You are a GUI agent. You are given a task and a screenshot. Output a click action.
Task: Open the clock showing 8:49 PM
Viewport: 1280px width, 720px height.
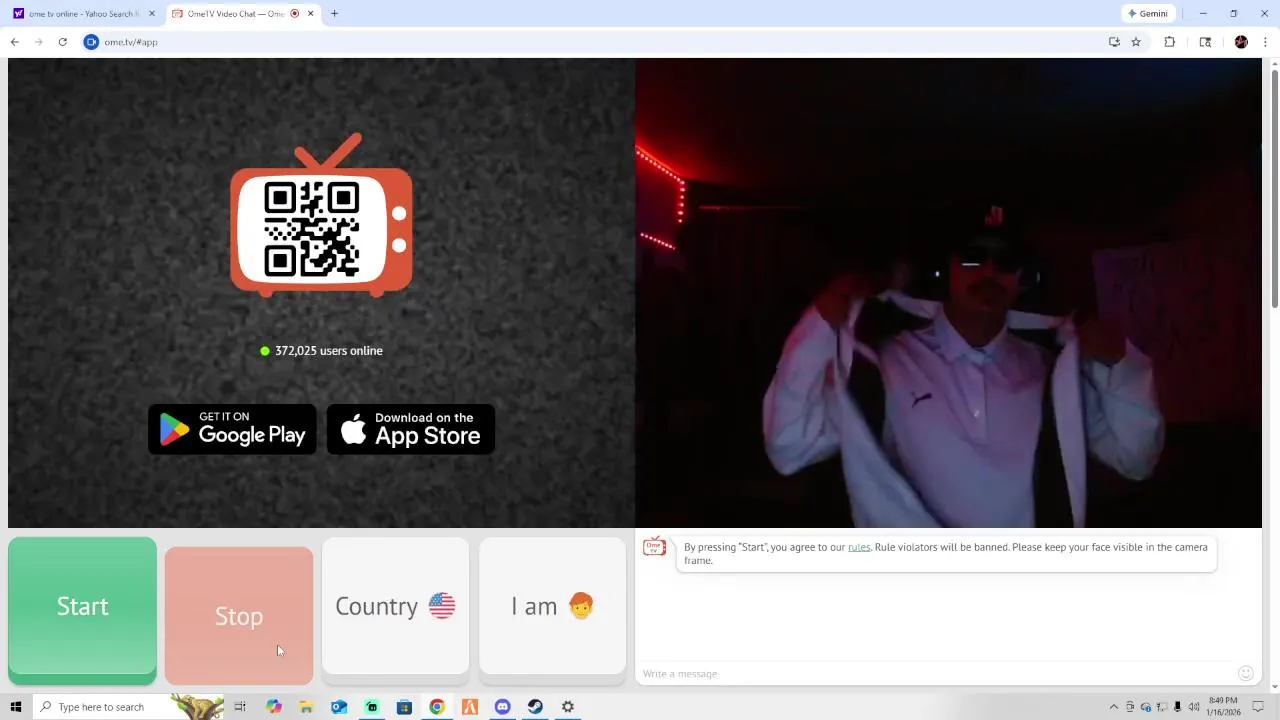(1223, 707)
